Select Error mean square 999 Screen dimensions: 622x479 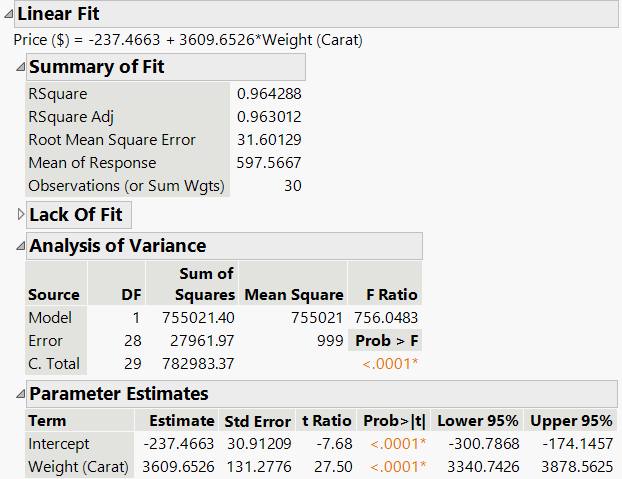coord(330,341)
